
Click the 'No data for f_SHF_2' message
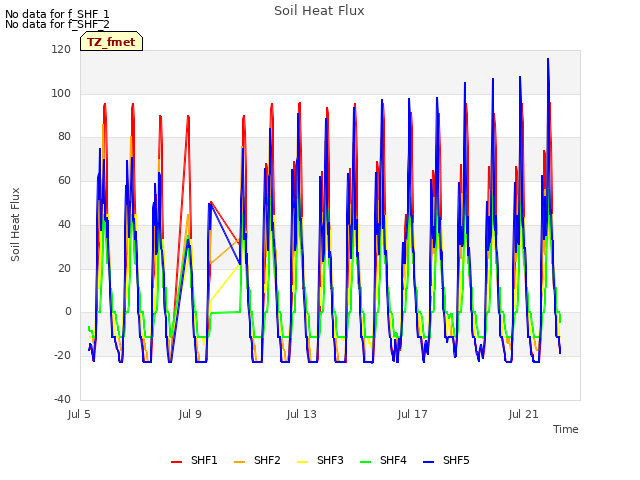coord(57,24)
